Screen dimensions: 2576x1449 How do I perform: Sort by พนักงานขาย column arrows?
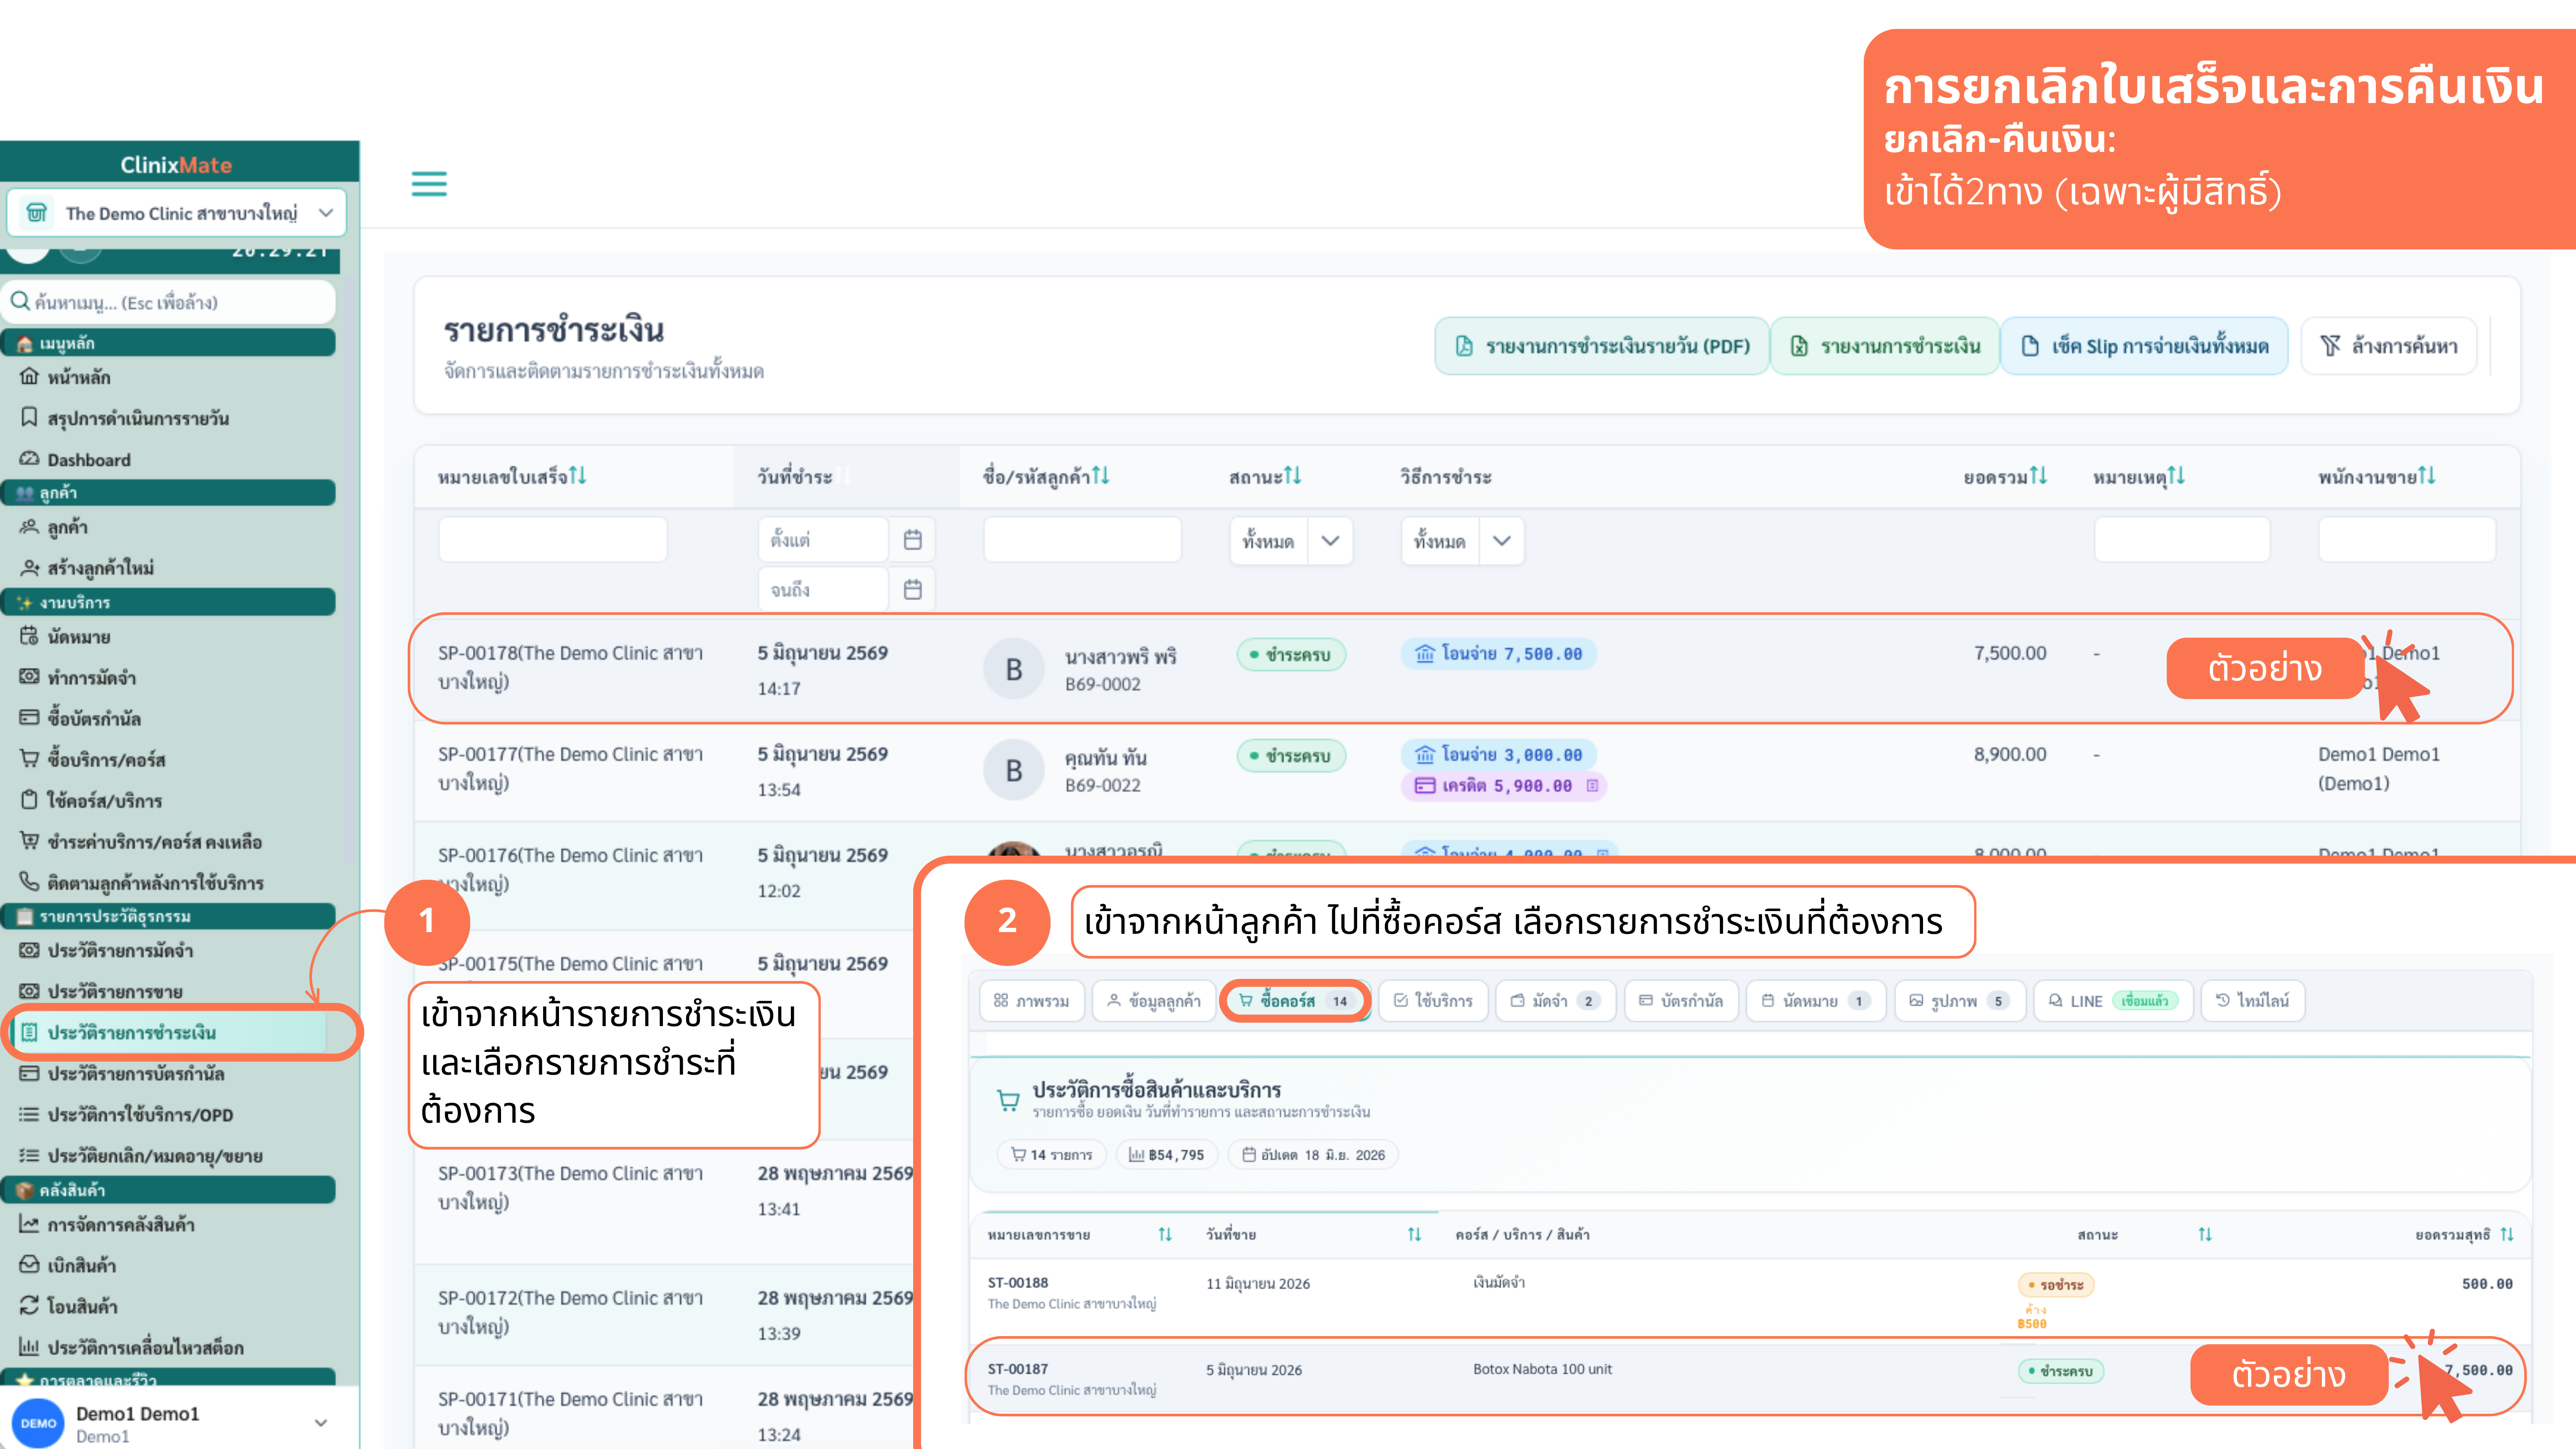tap(2426, 476)
